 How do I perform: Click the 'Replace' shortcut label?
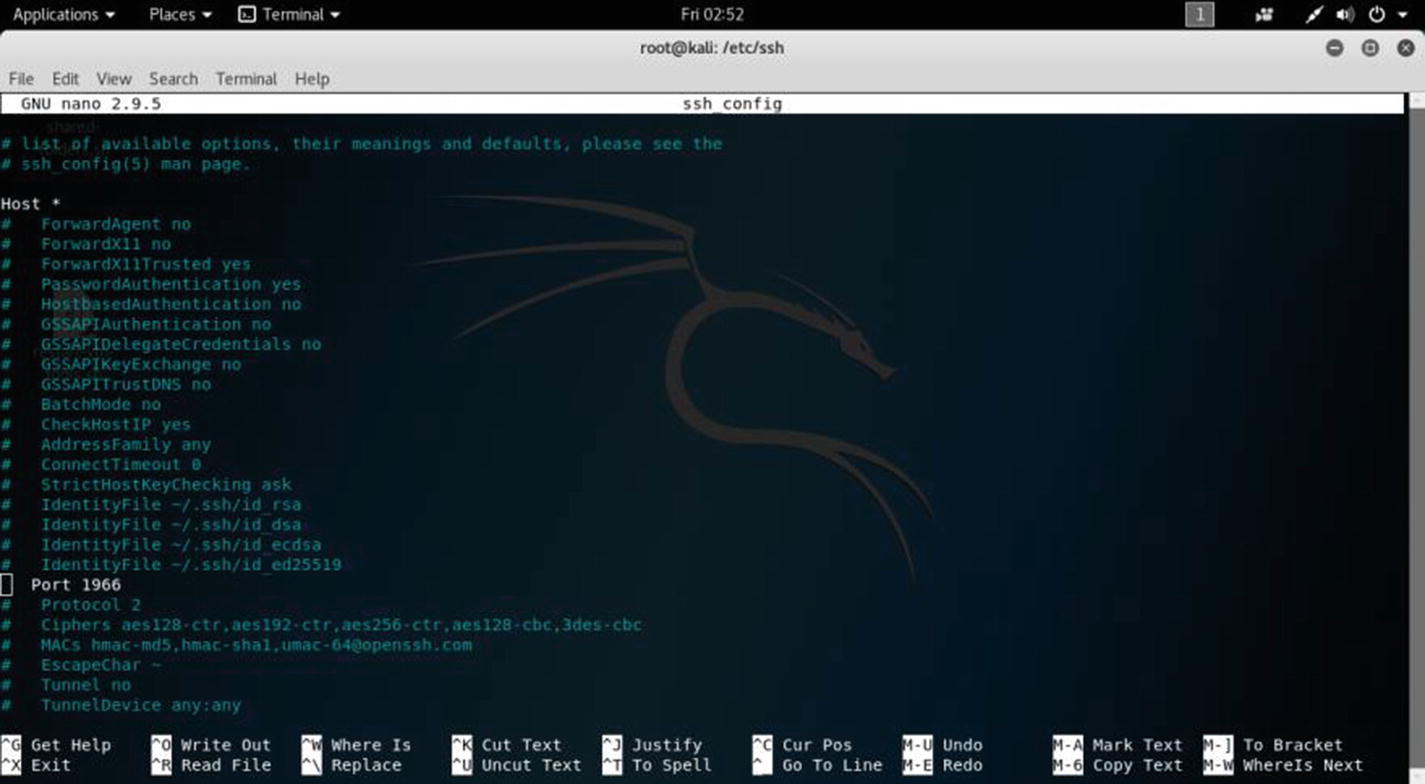[x=366, y=764]
